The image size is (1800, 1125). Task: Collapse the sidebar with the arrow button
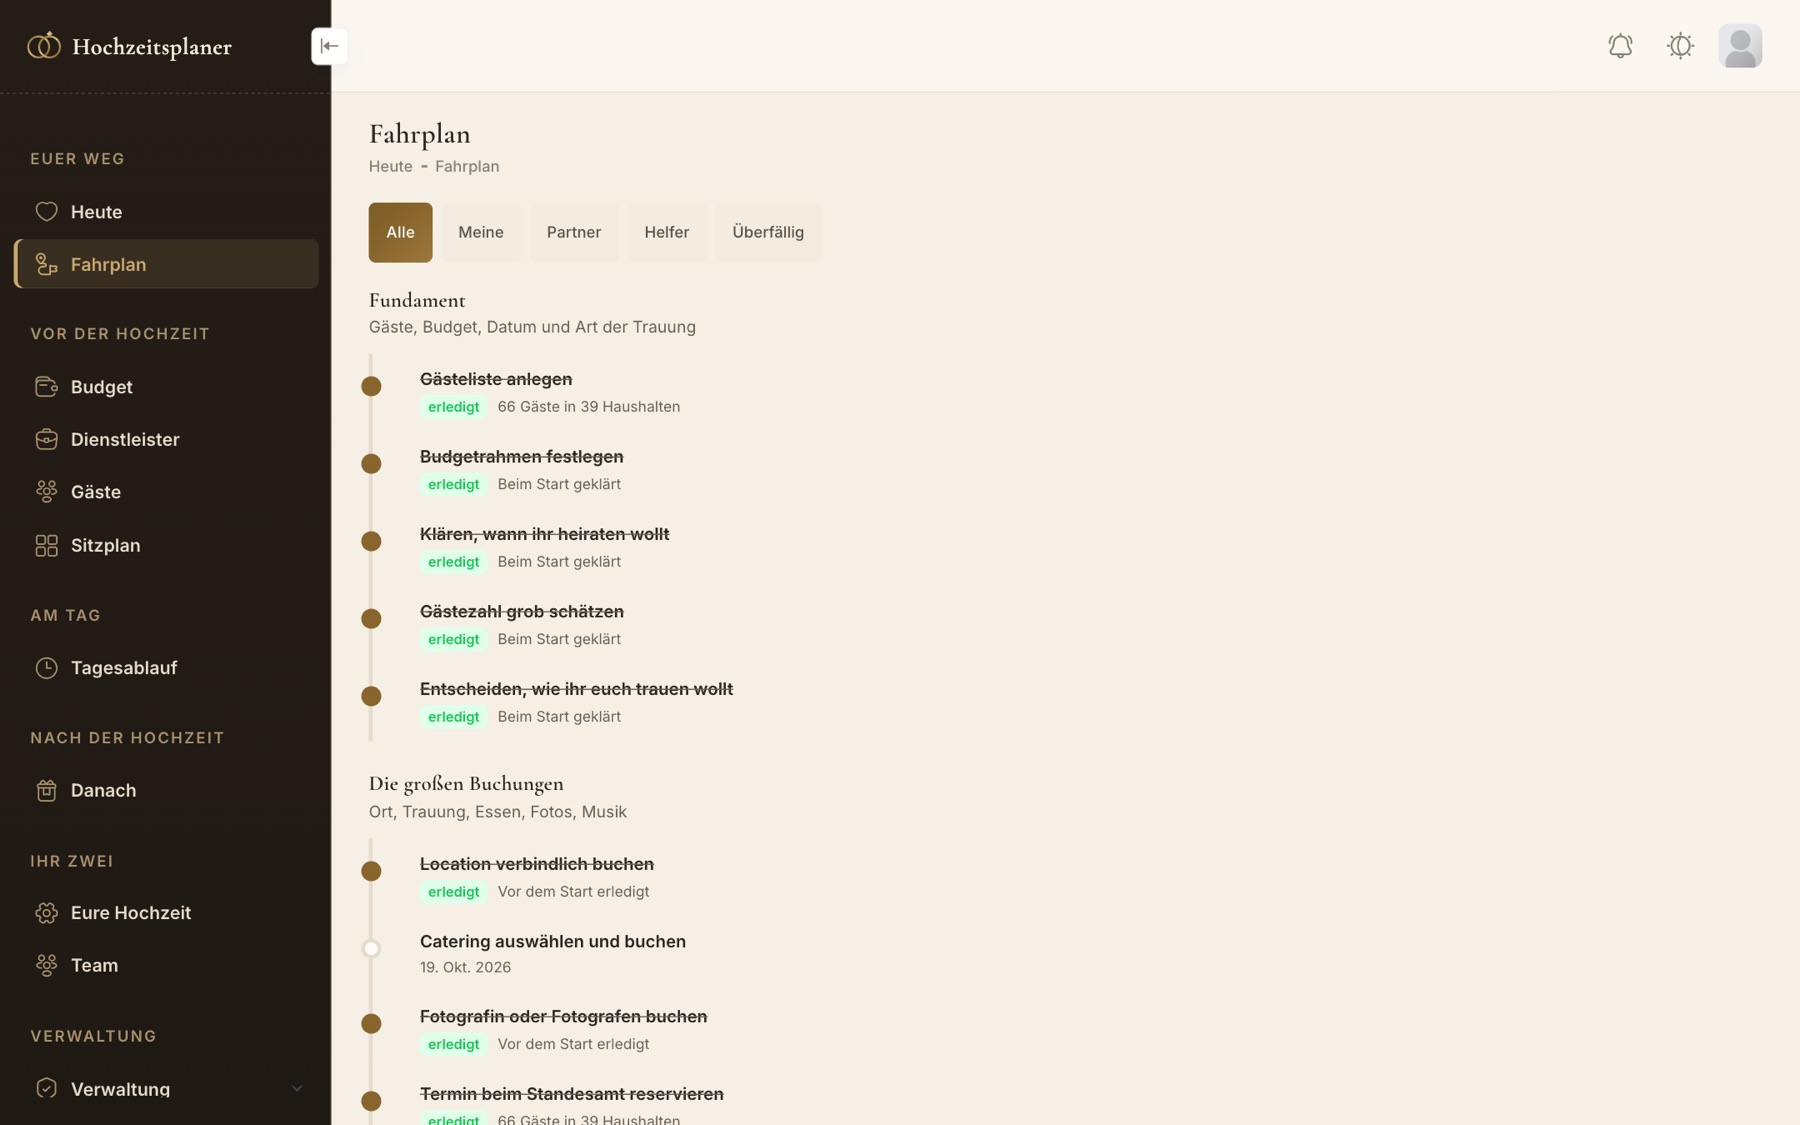click(329, 46)
